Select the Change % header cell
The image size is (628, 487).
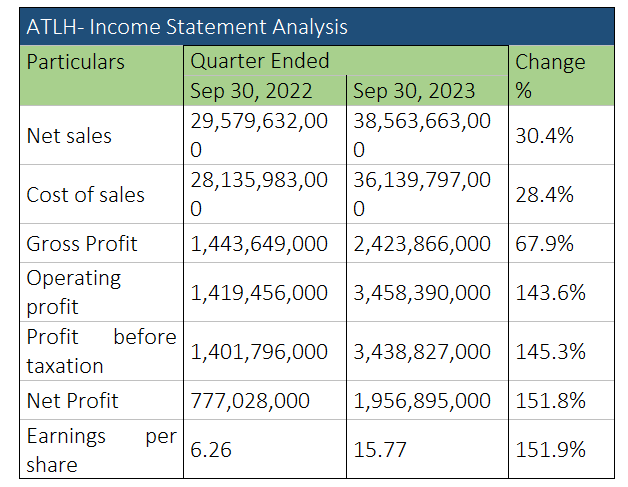tap(562, 76)
